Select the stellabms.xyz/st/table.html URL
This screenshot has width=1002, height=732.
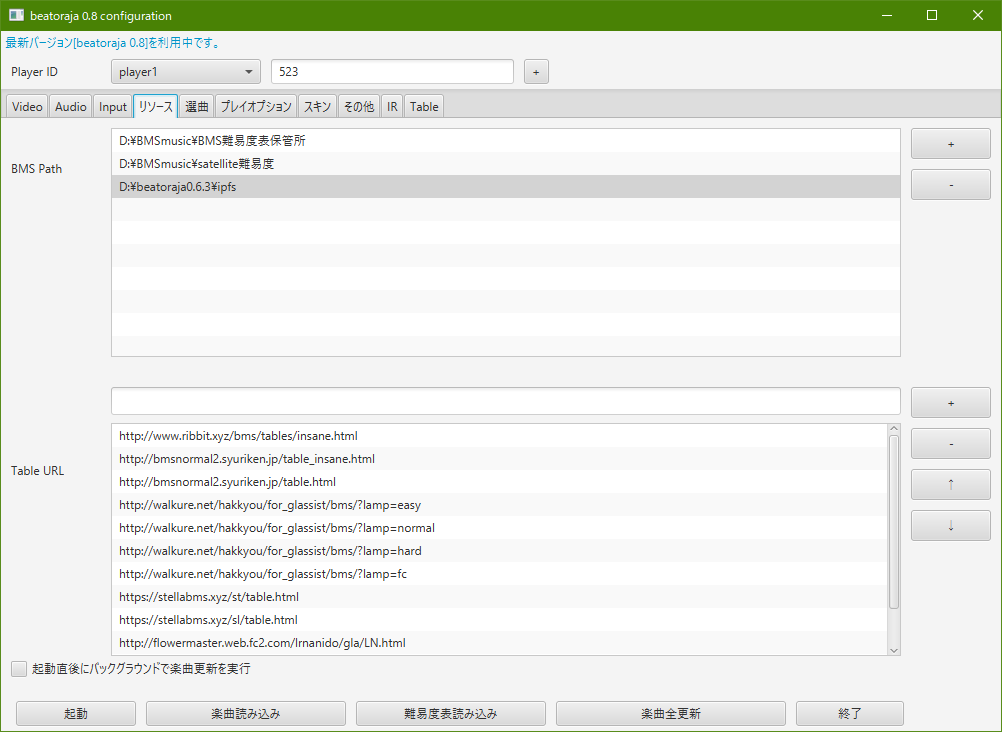pos(500,597)
